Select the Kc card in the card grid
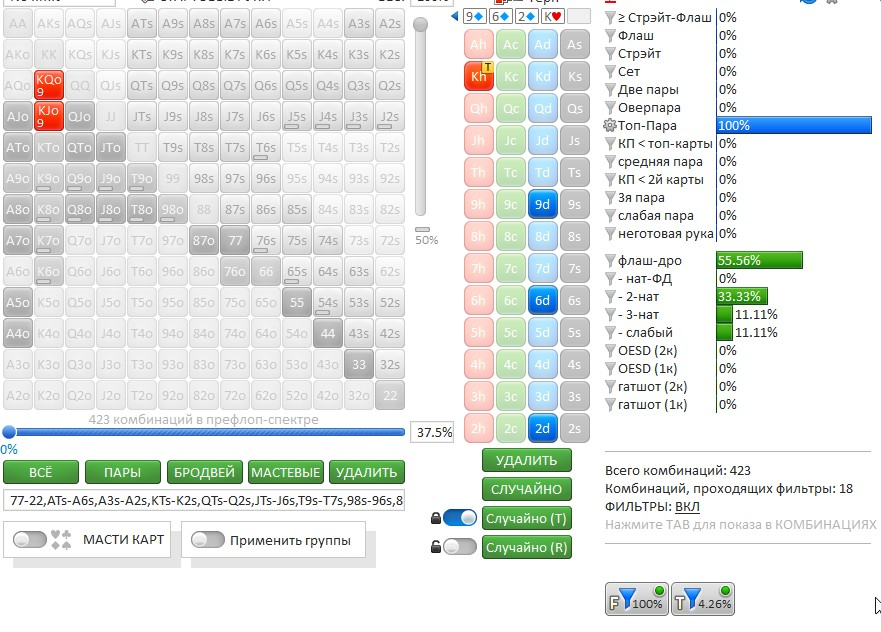881x632 pixels. [x=510, y=76]
